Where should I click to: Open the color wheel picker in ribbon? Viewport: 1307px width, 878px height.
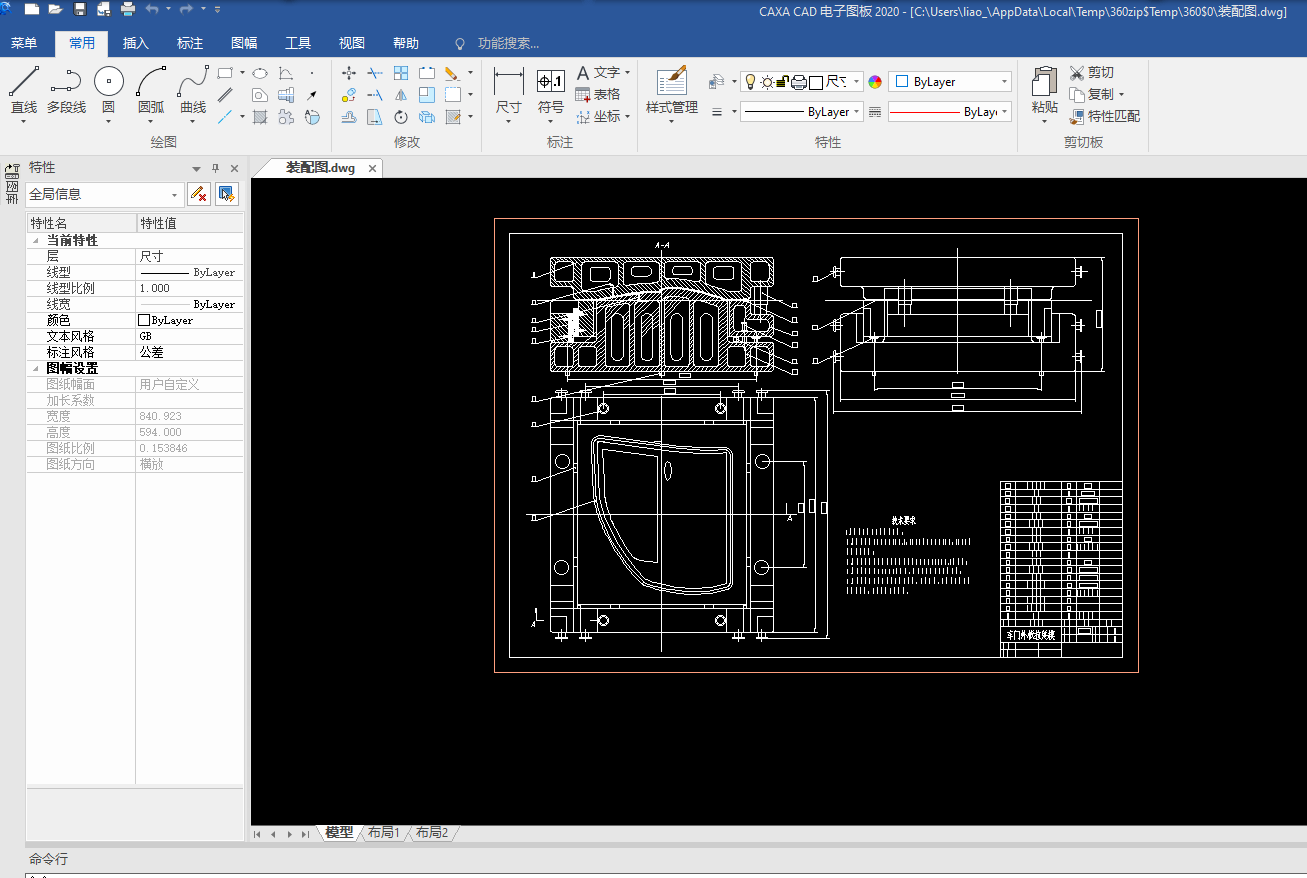[875, 82]
